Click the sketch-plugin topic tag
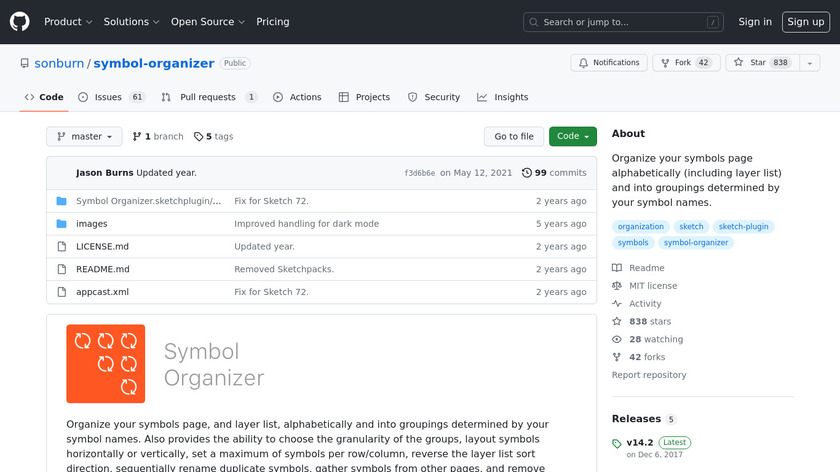The height and width of the screenshot is (472, 840). tap(743, 227)
